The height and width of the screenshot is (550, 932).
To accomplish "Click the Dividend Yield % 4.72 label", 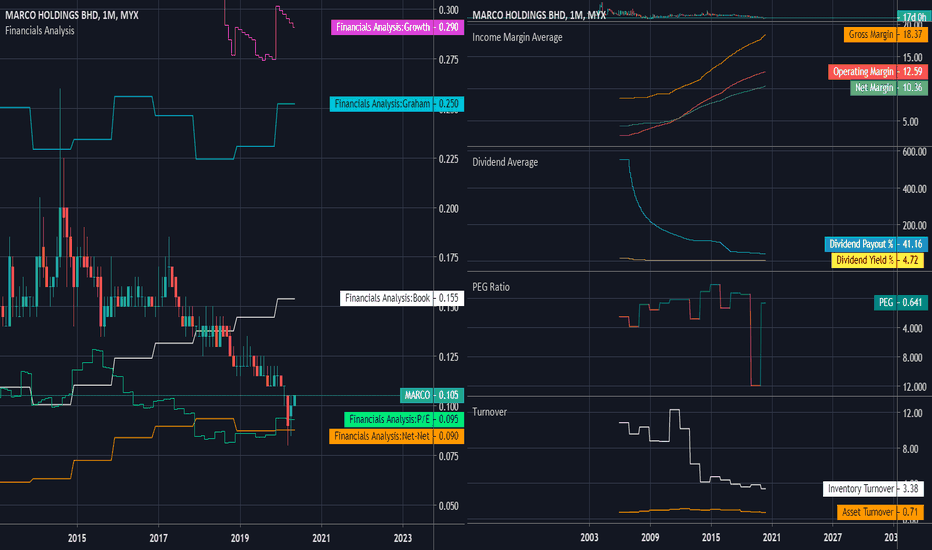I will (x=879, y=260).
